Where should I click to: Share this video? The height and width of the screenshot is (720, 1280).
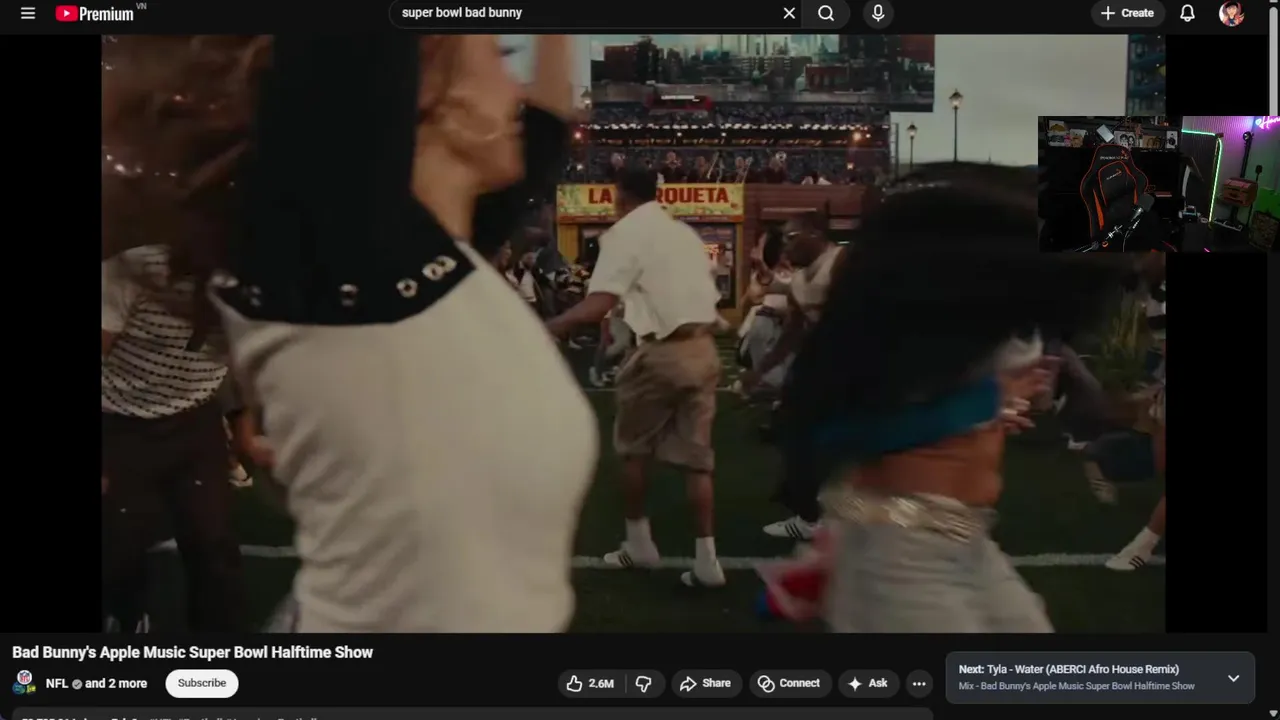point(705,683)
